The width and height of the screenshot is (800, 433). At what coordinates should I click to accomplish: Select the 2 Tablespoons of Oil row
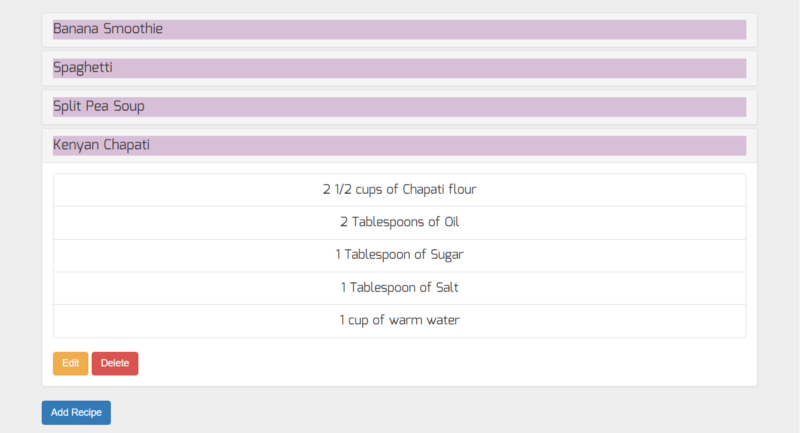[x=399, y=222]
